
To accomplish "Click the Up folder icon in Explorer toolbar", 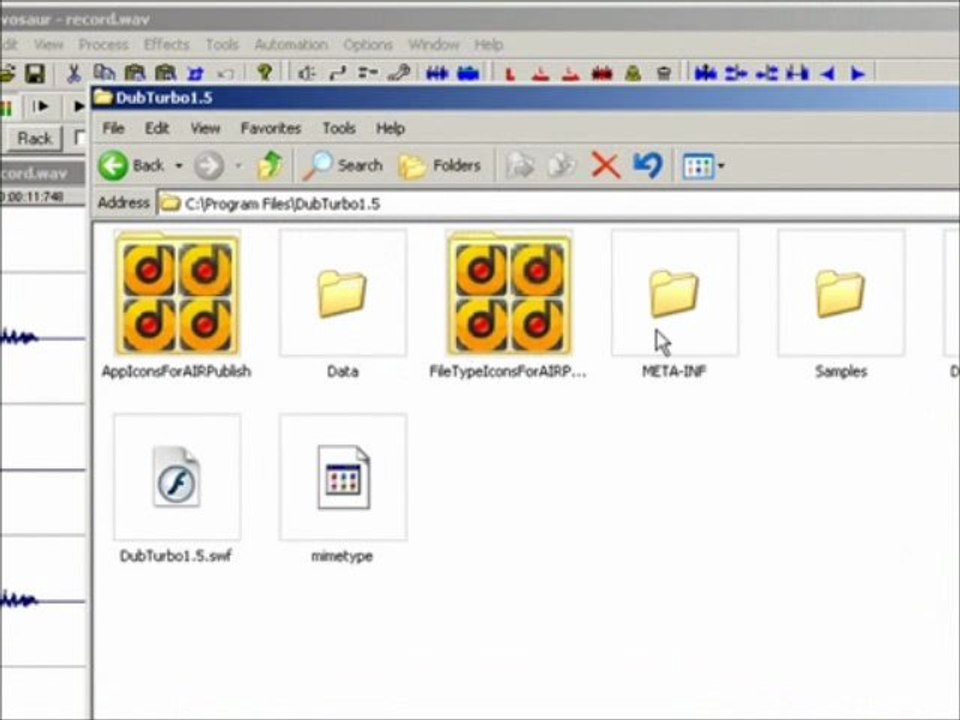I will pos(270,165).
